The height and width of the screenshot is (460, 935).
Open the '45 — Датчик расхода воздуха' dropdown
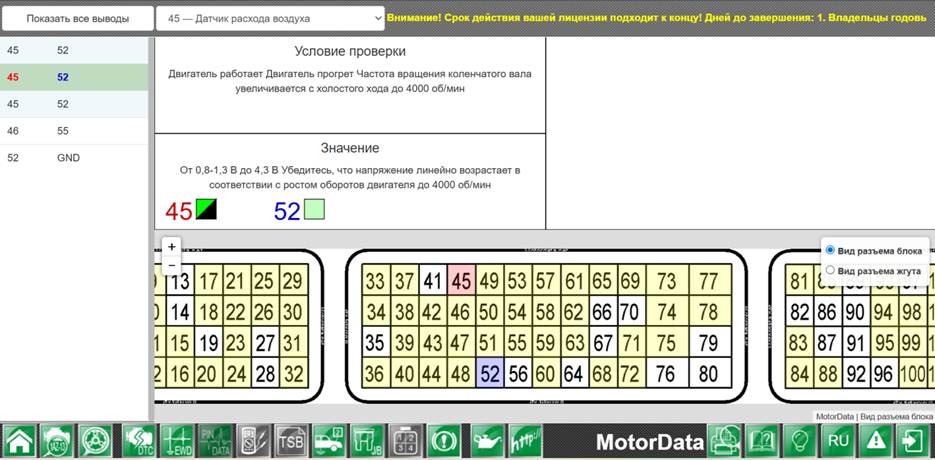tap(270, 18)
